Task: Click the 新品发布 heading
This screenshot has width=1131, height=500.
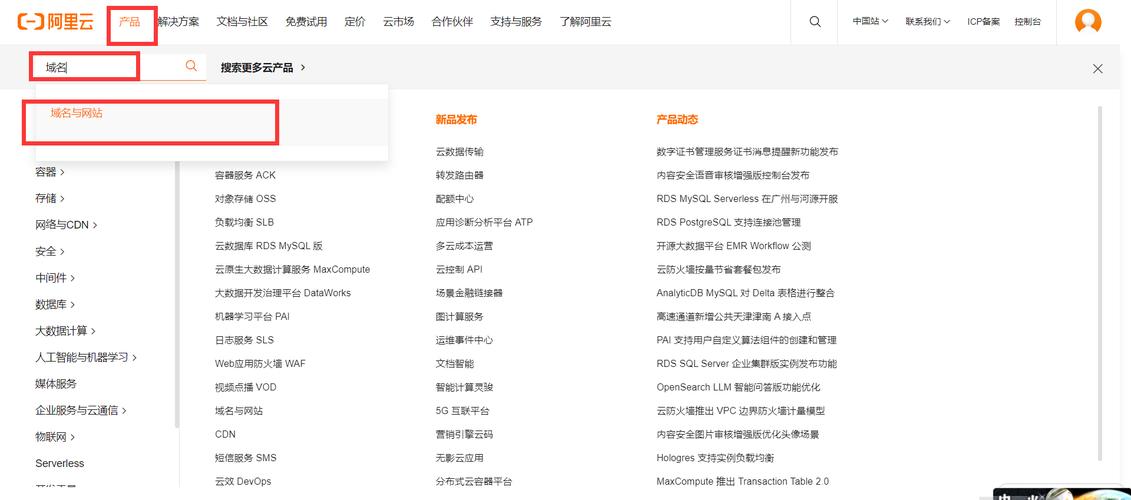Action: 456,120
